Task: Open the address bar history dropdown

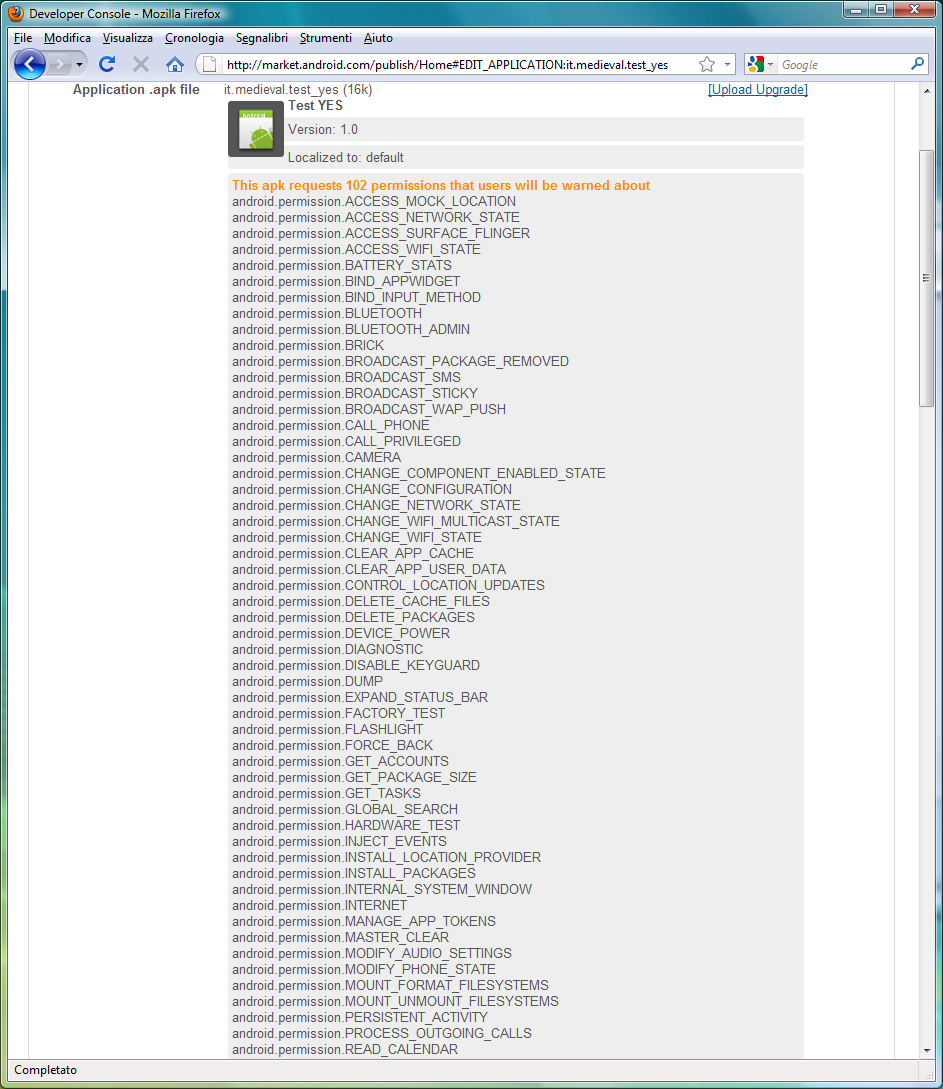Action: coord(727,65)
